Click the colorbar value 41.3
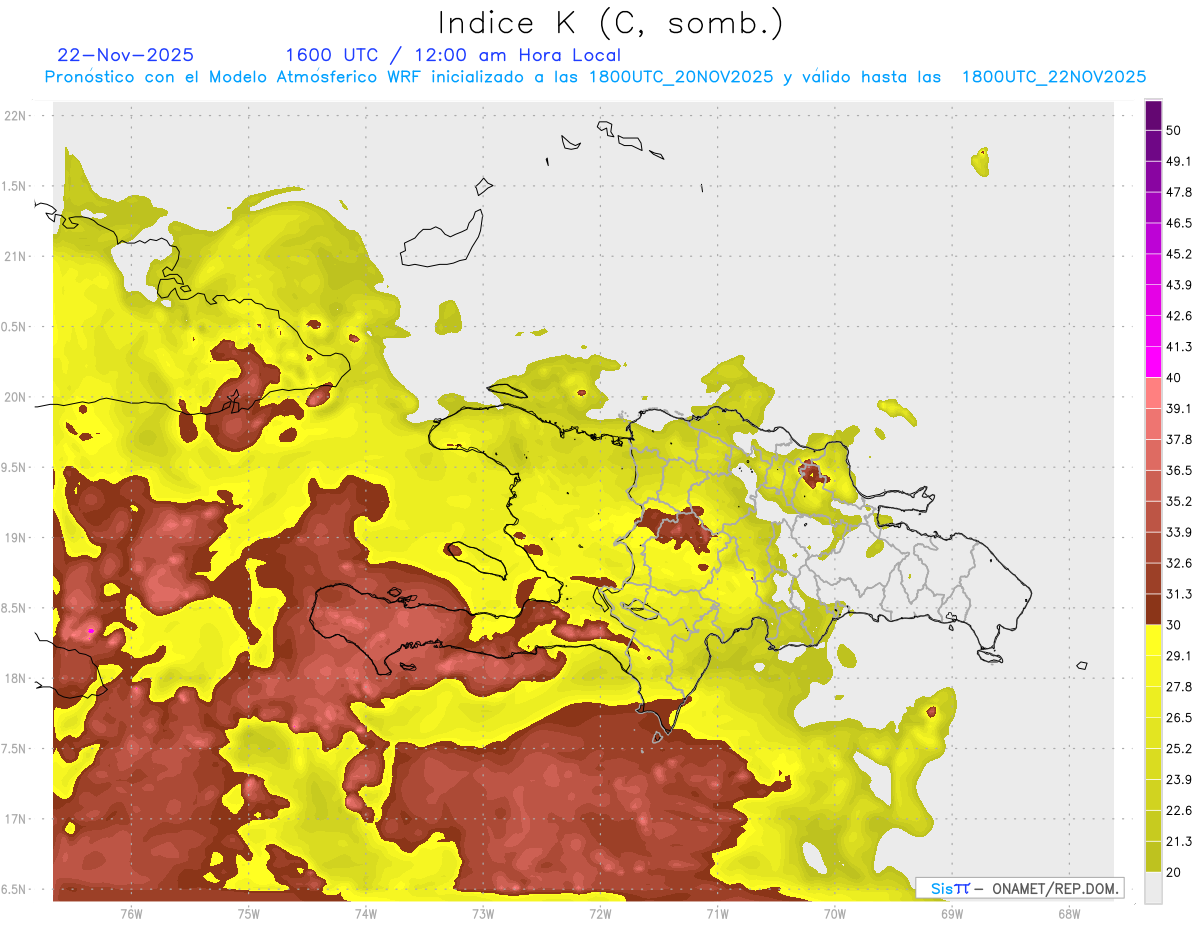This screenshot has width=1200, height=927. click(x=1179, y=347)
